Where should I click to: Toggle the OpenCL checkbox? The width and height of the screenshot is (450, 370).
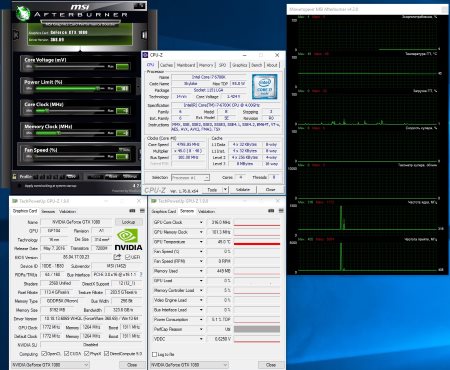tap(44, 353)
